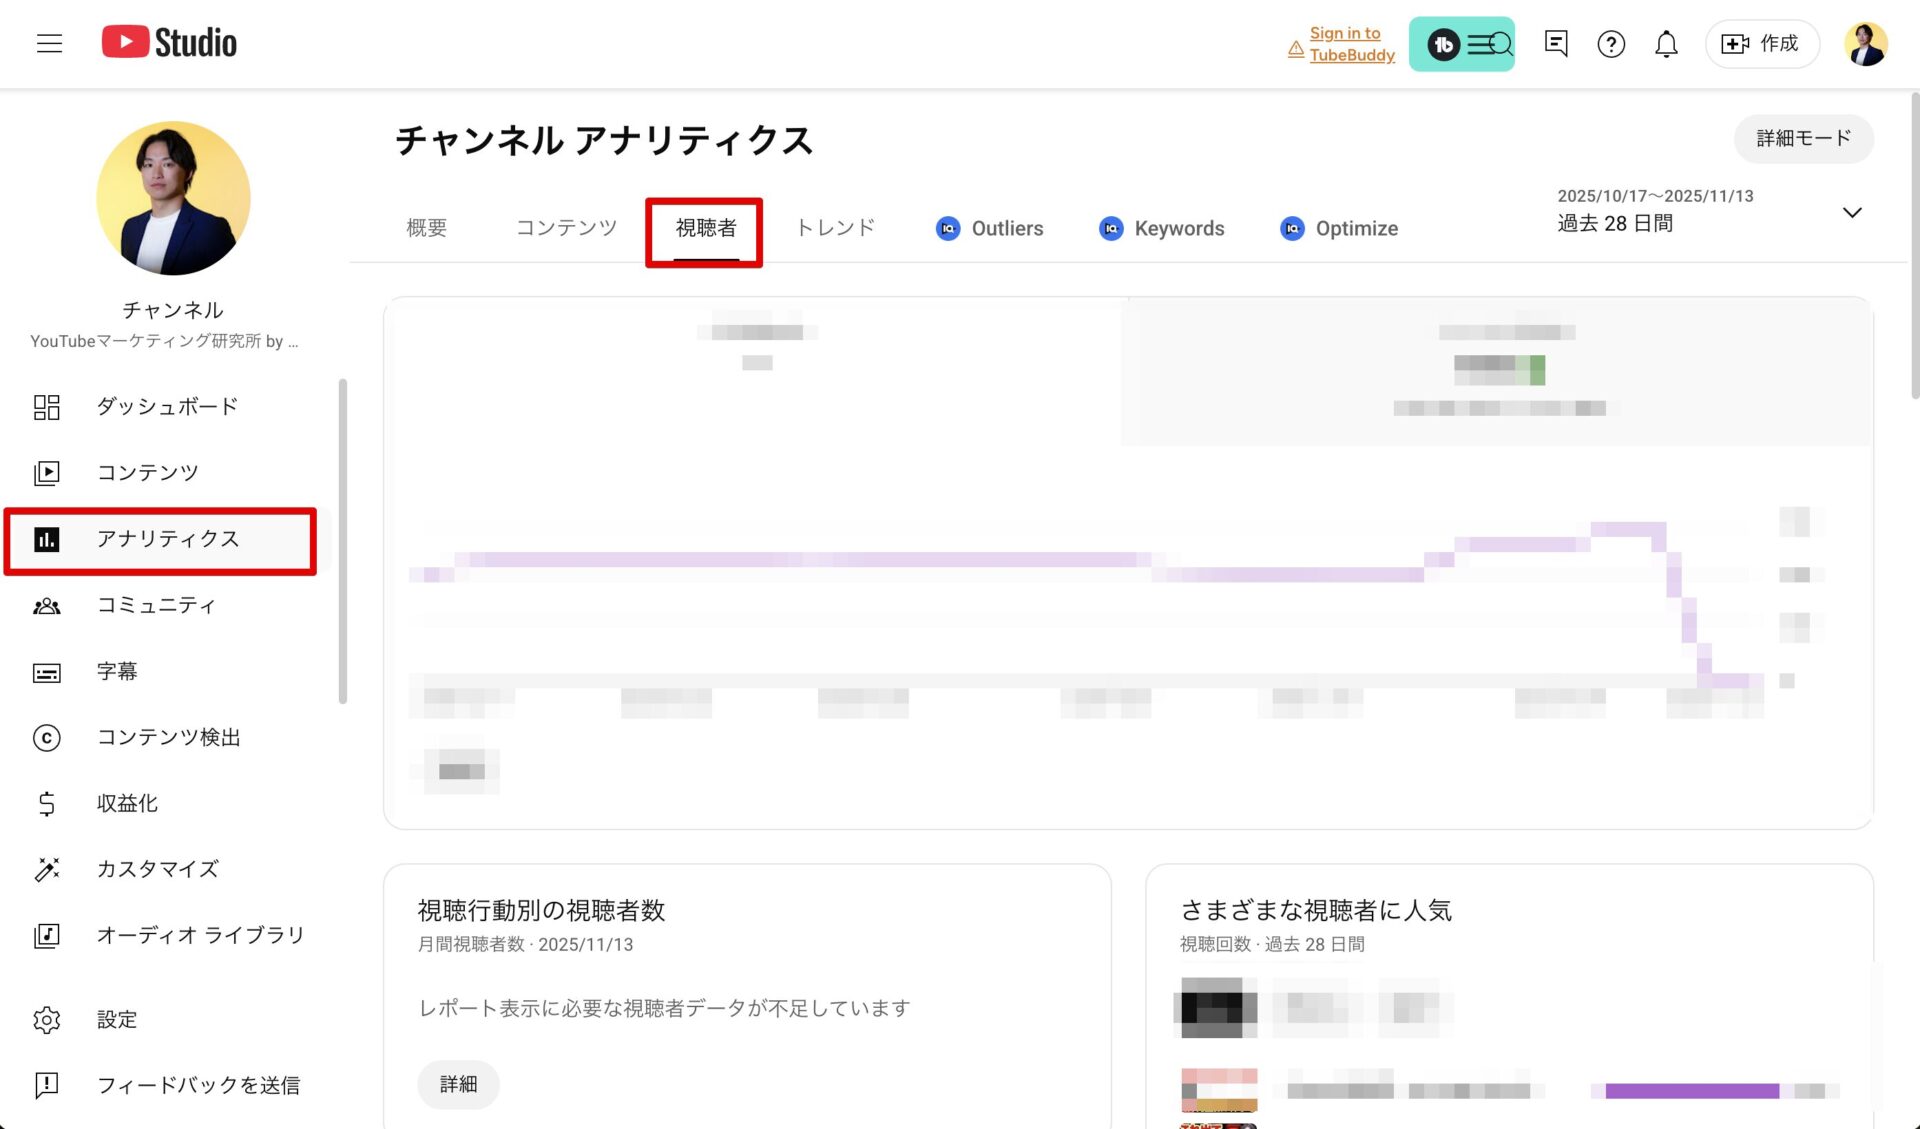Switch to the トレンド tab
Image resolution: width=1920 pixels, height=1129 pixels.
click(x=835, y=228)
